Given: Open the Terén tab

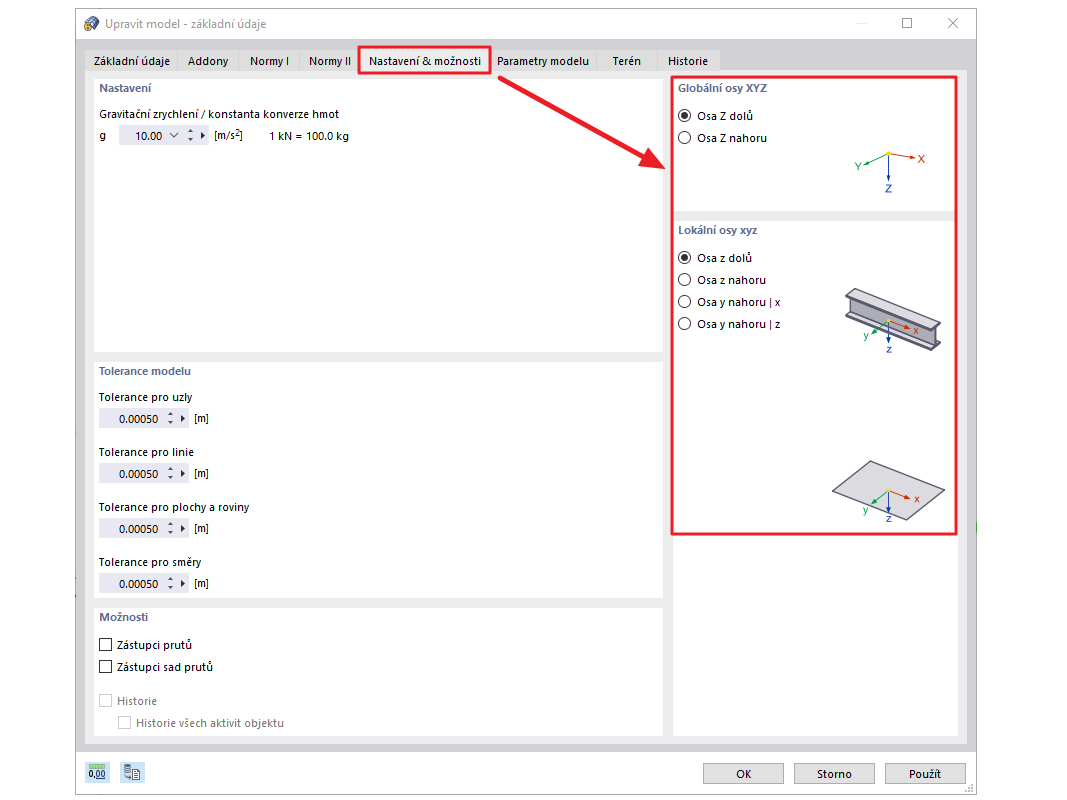Looking at the screenshot, I should click(x=626, y=61).
